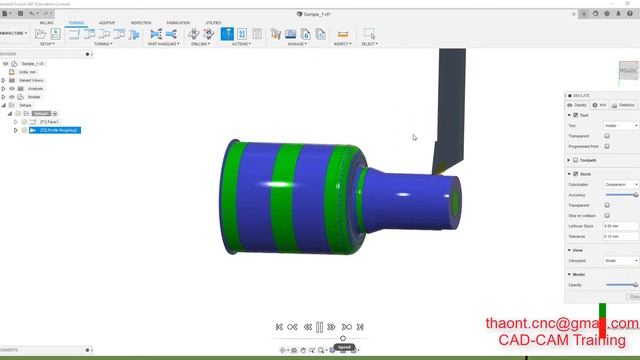Click the NC program sheet icon in Setup
The image size is (640, 360).
coord(56,34)
